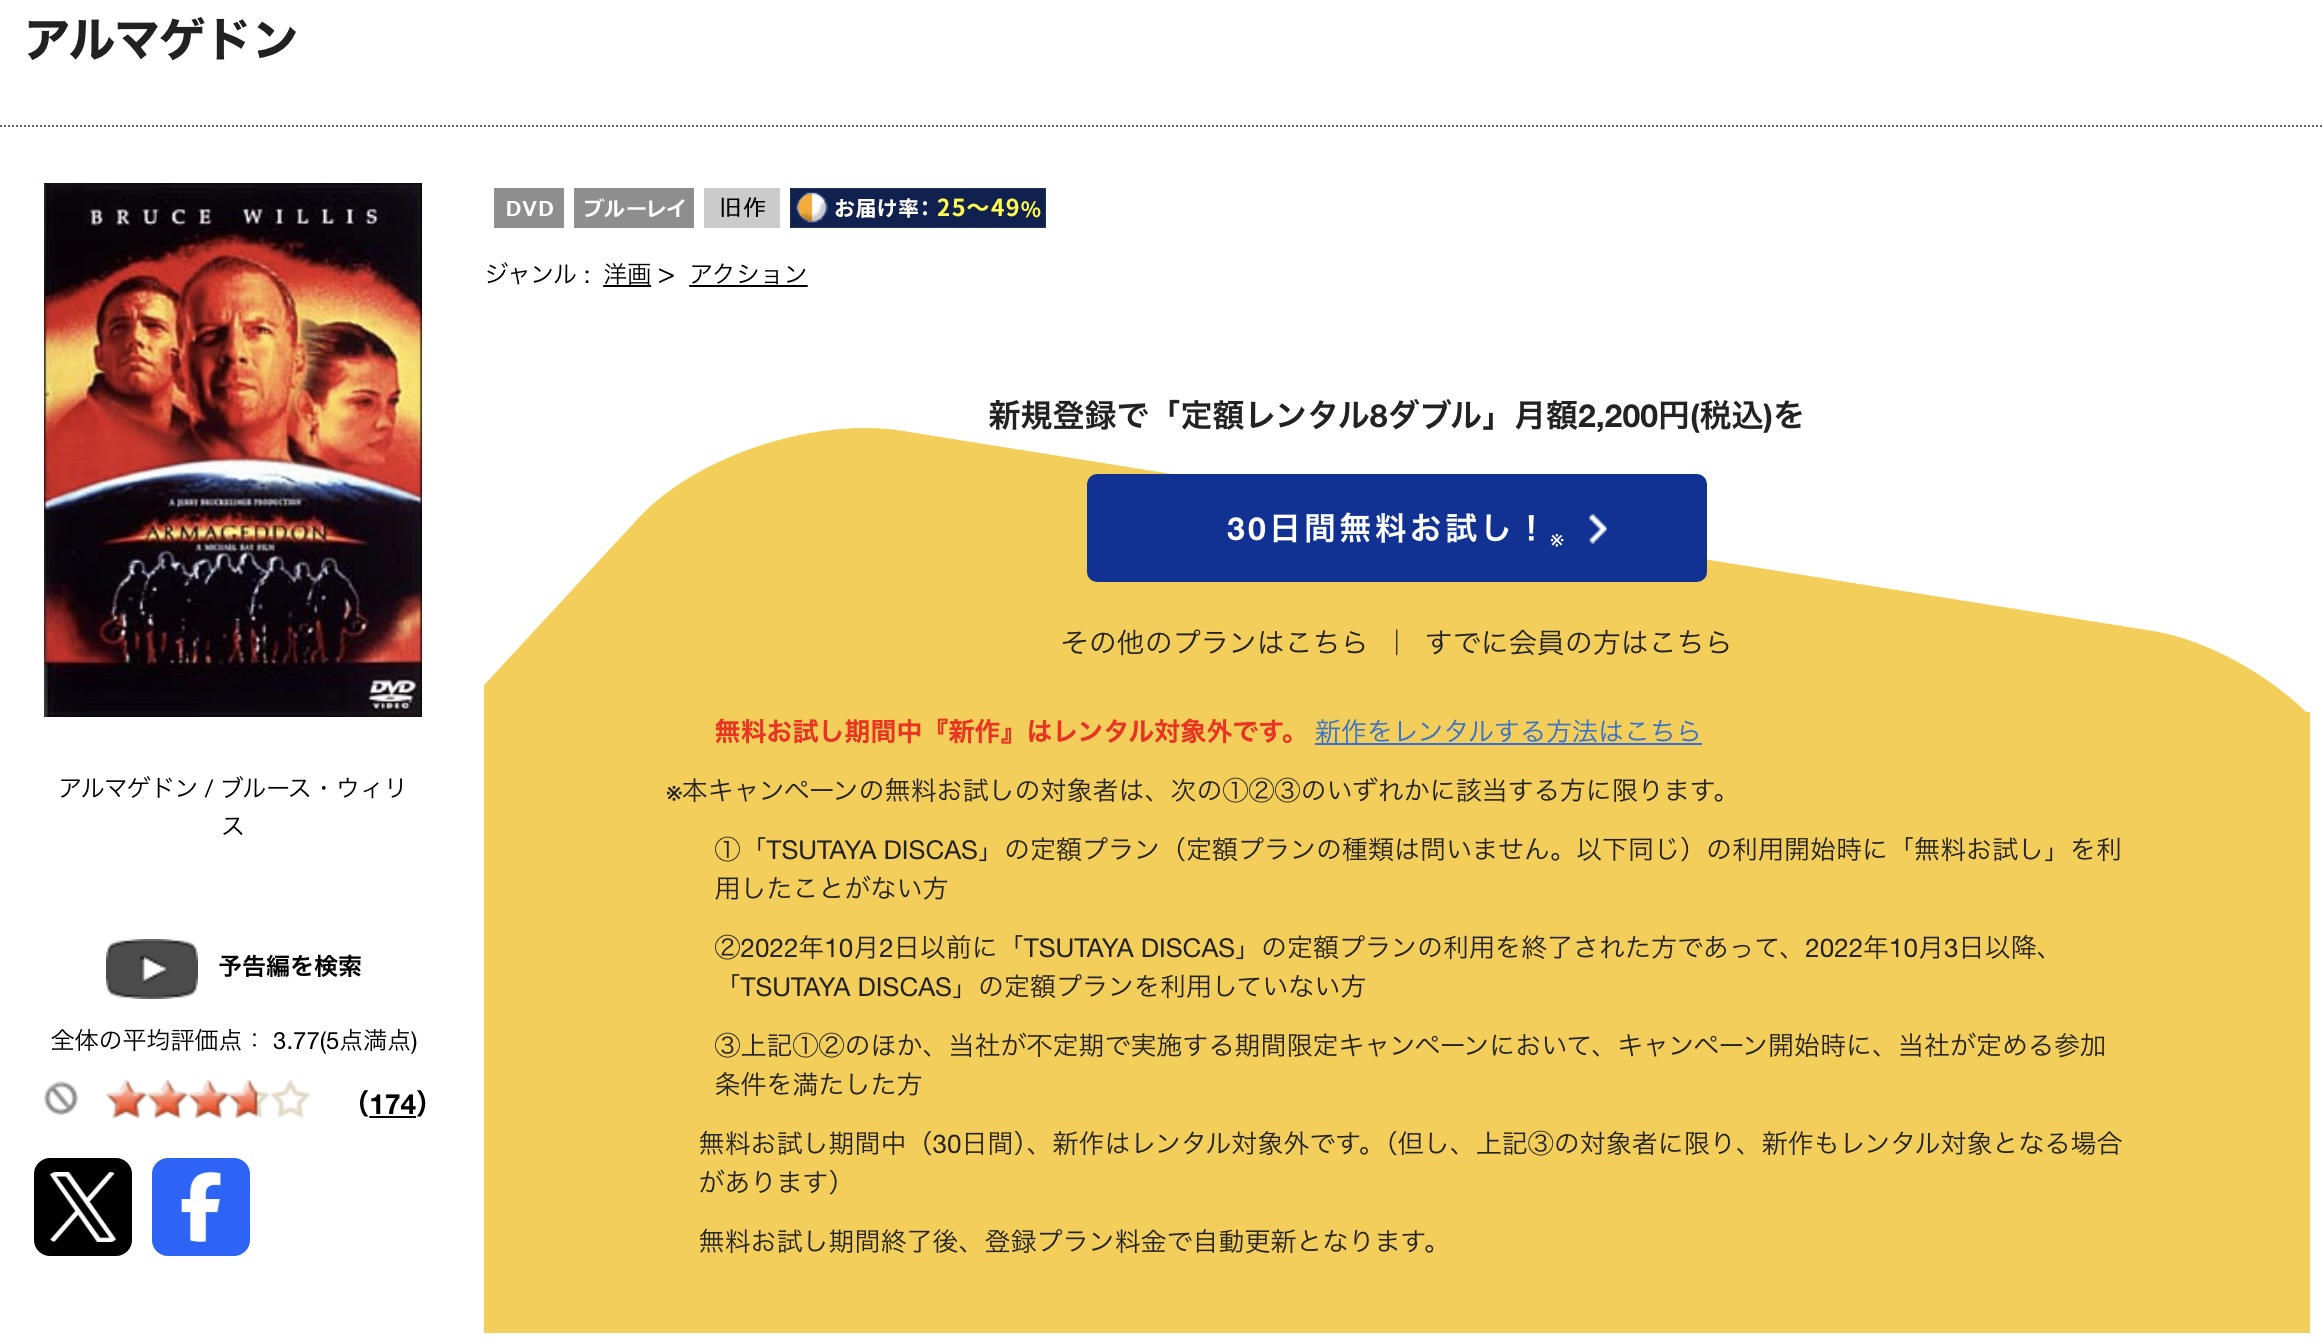Click condition ① about 利用開始時に無料お試し
This screenshot has height=1344, width=2324.
(x=1418, y=869)
